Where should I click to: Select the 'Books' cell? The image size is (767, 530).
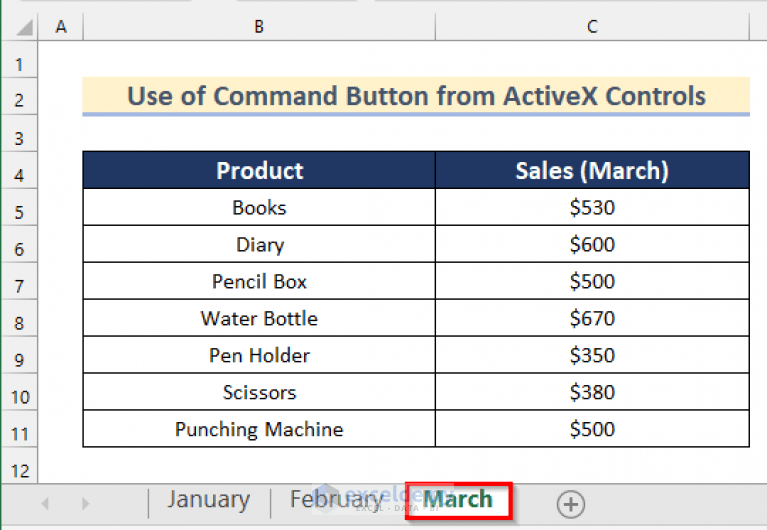coord(259,207)
